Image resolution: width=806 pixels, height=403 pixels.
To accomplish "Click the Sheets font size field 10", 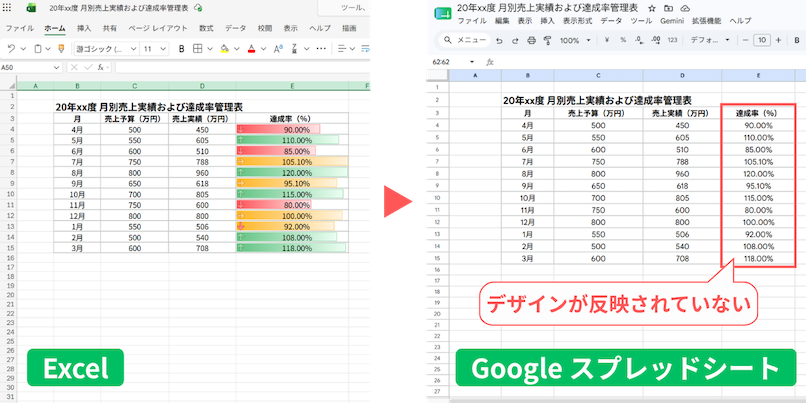I will click(x=762, y=40).
